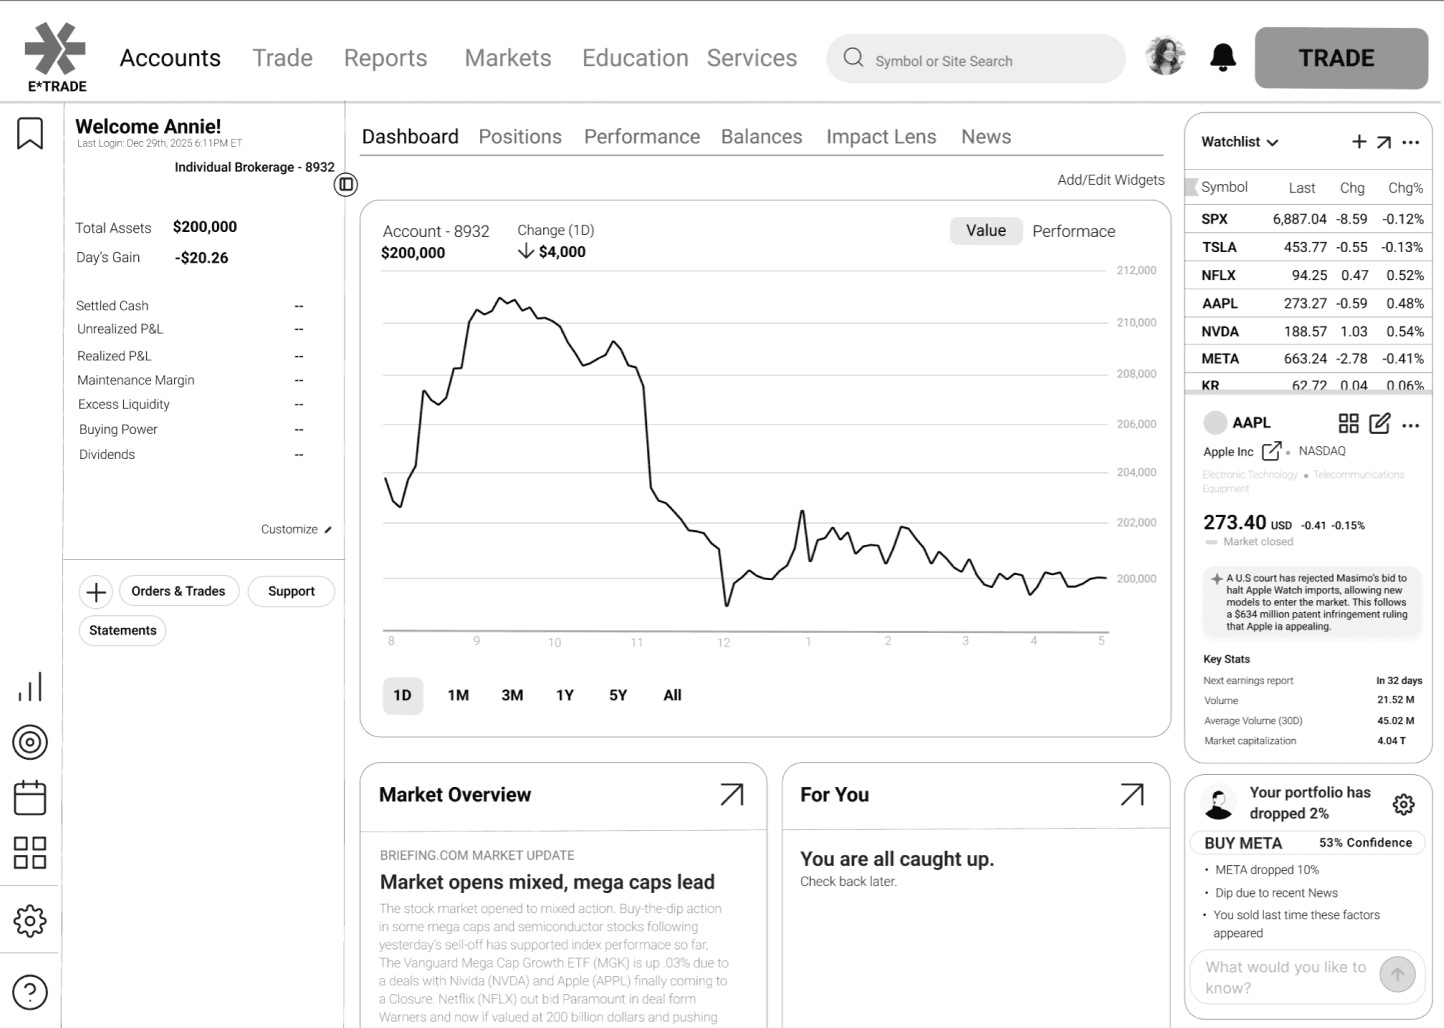Click the round plus quick action button

tap(96, 592)
